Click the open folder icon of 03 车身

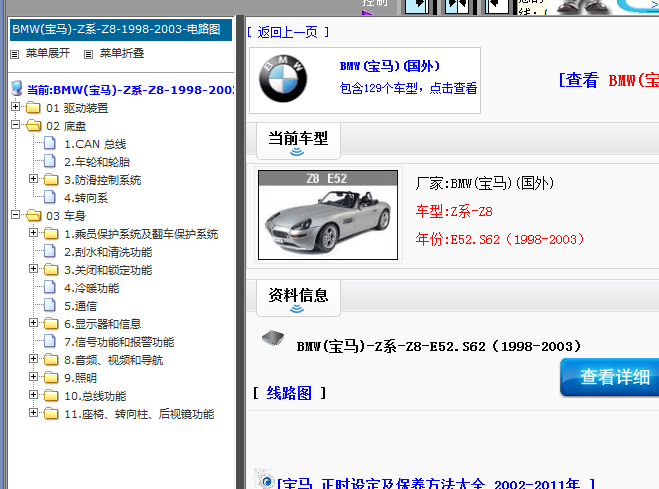click(33, 216)
